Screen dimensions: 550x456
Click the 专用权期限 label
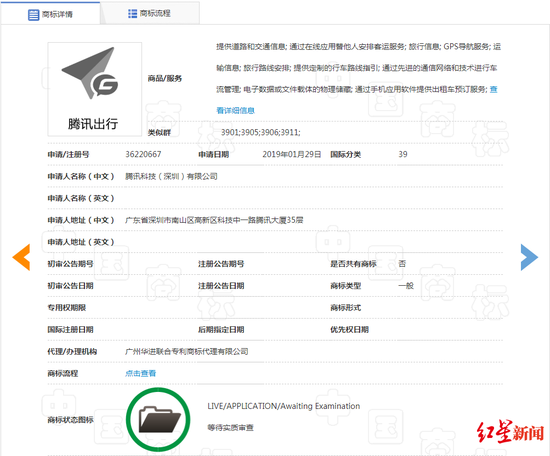click(67, 308)
